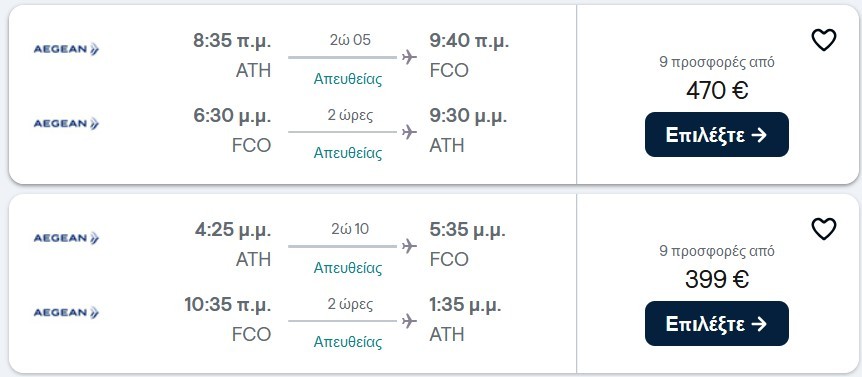Click airplane icon on 10:35 π.μ. return line
Screen dimensions: 862x377
(409, 321)
